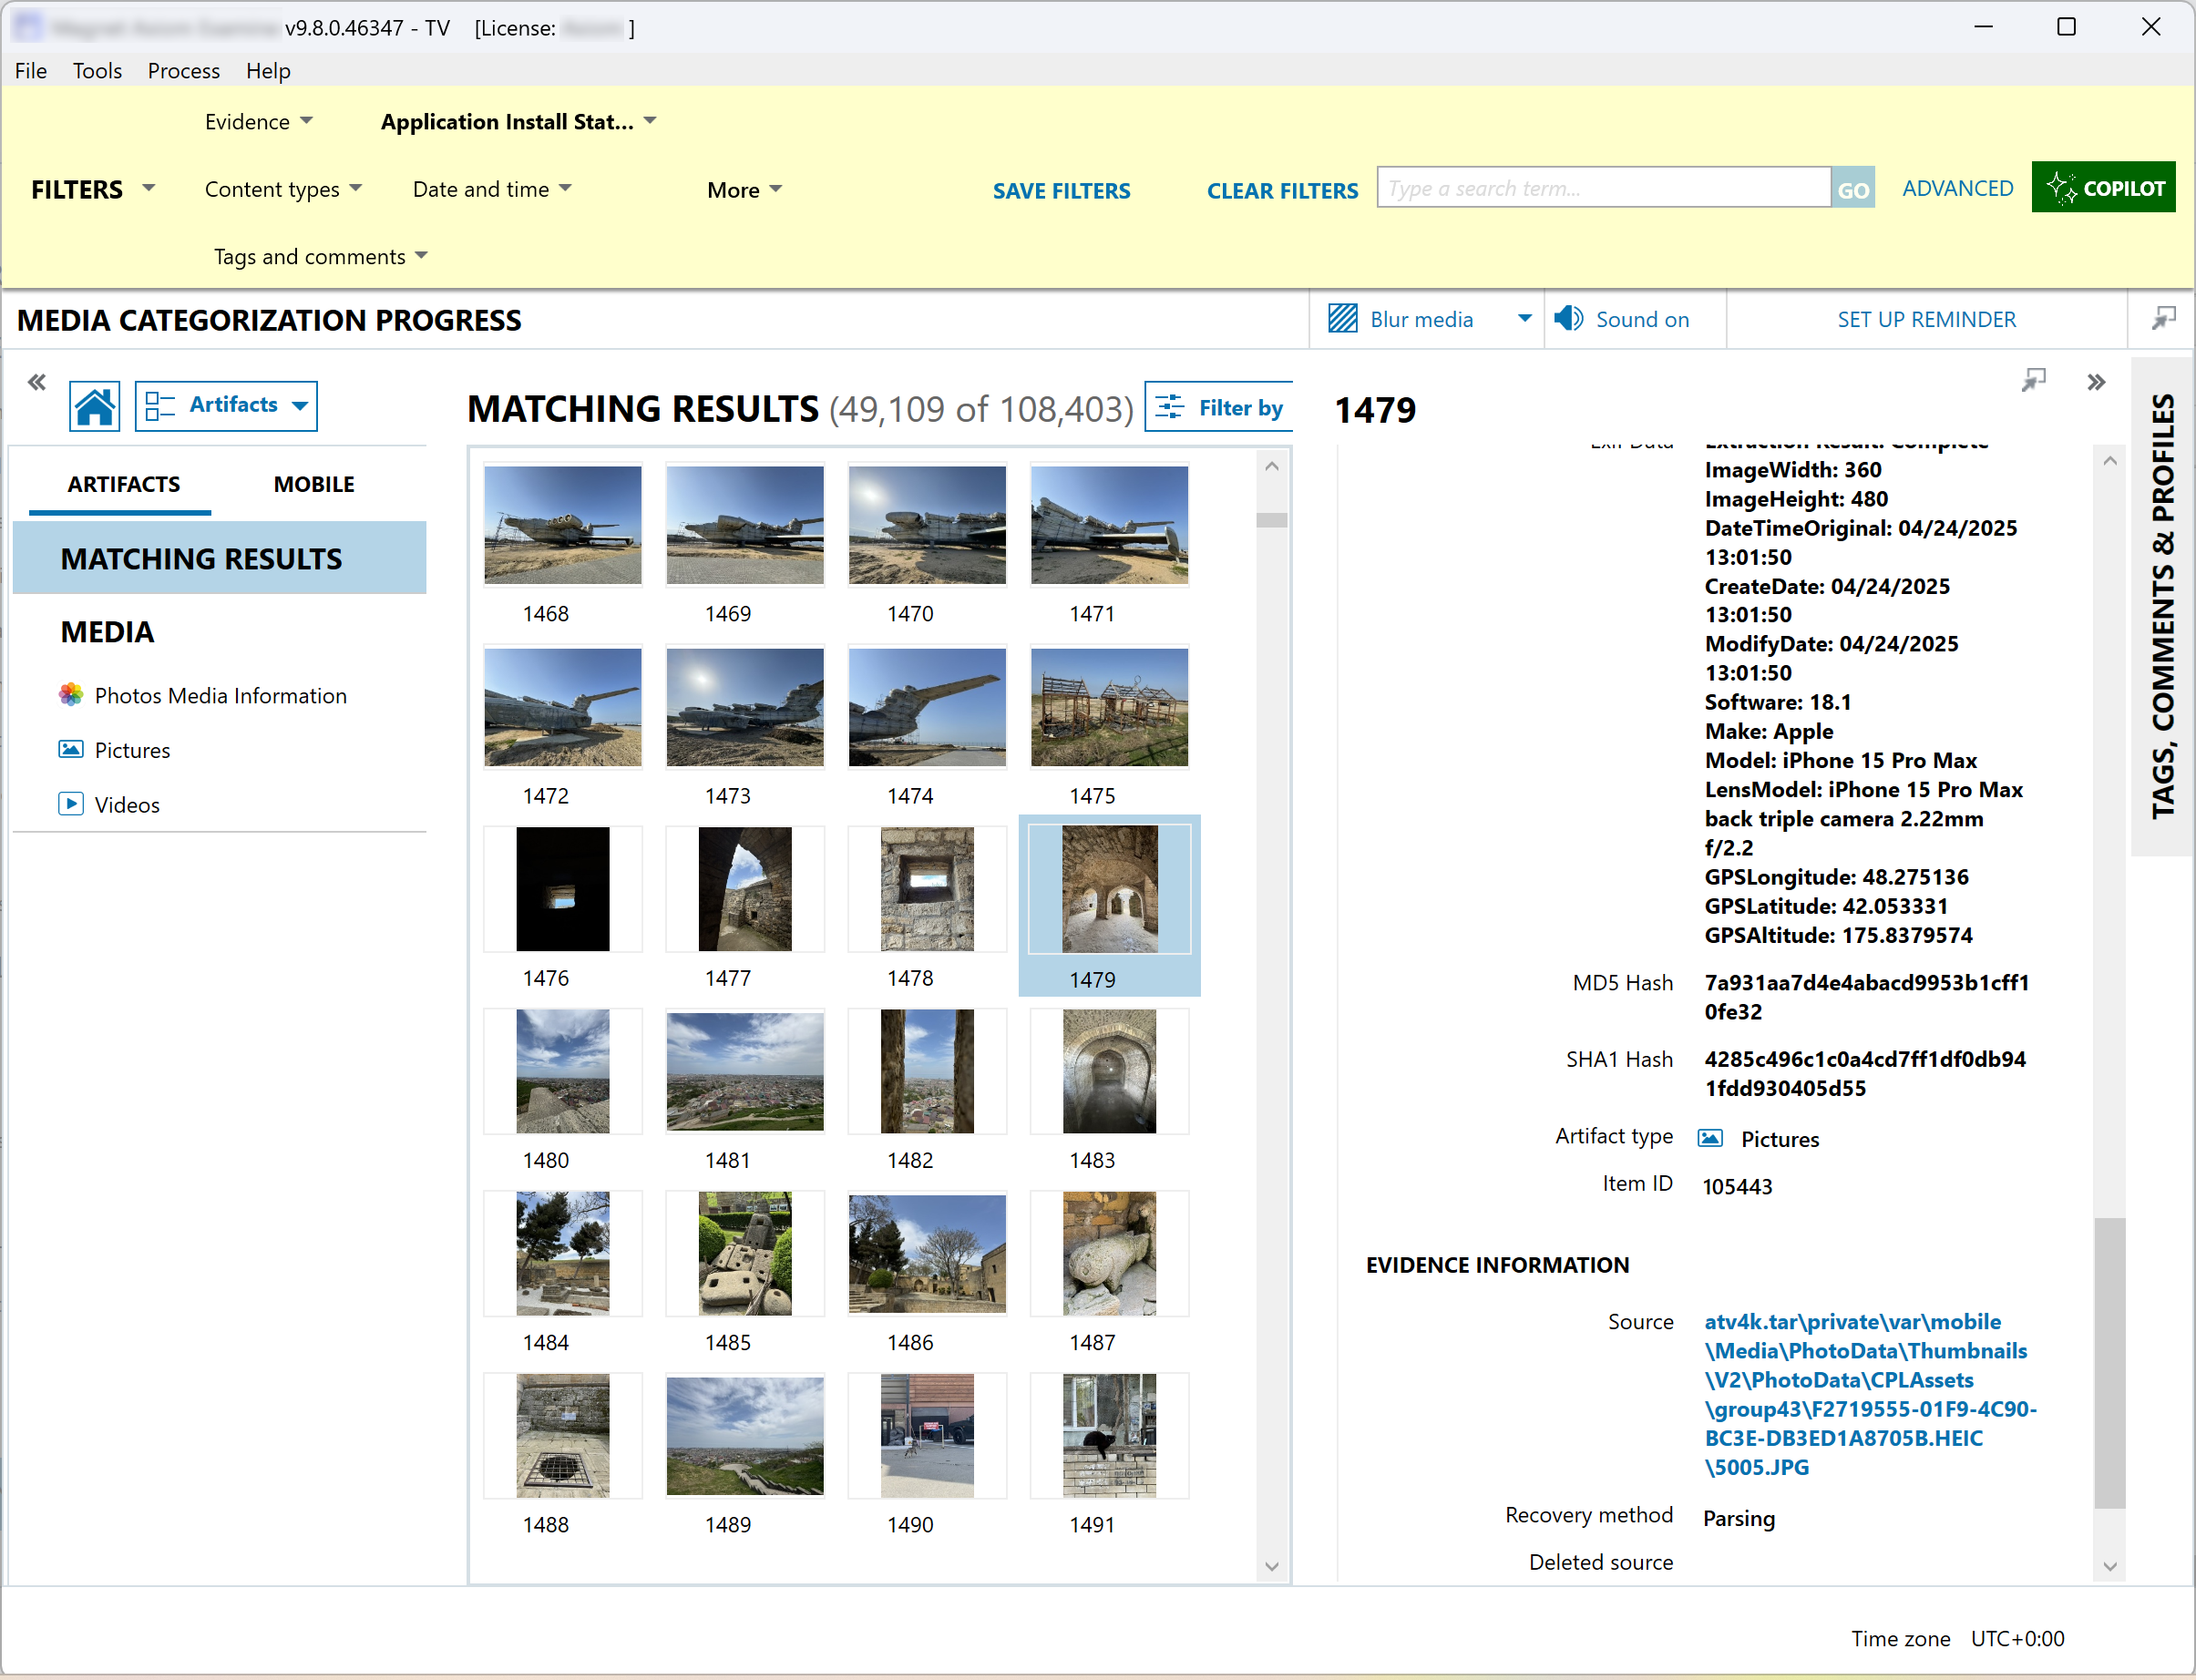Click the pin icon in categorization bar

pos(2163,319)
